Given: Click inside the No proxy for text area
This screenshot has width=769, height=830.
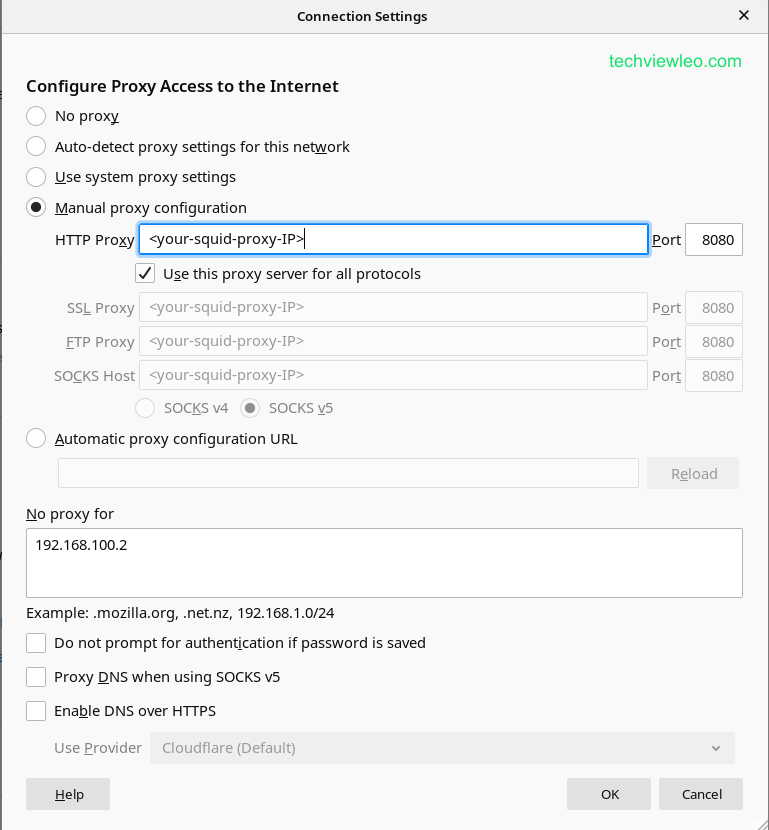Looking at the screenshot, I should pyautogui.click(x=384, y=562).
